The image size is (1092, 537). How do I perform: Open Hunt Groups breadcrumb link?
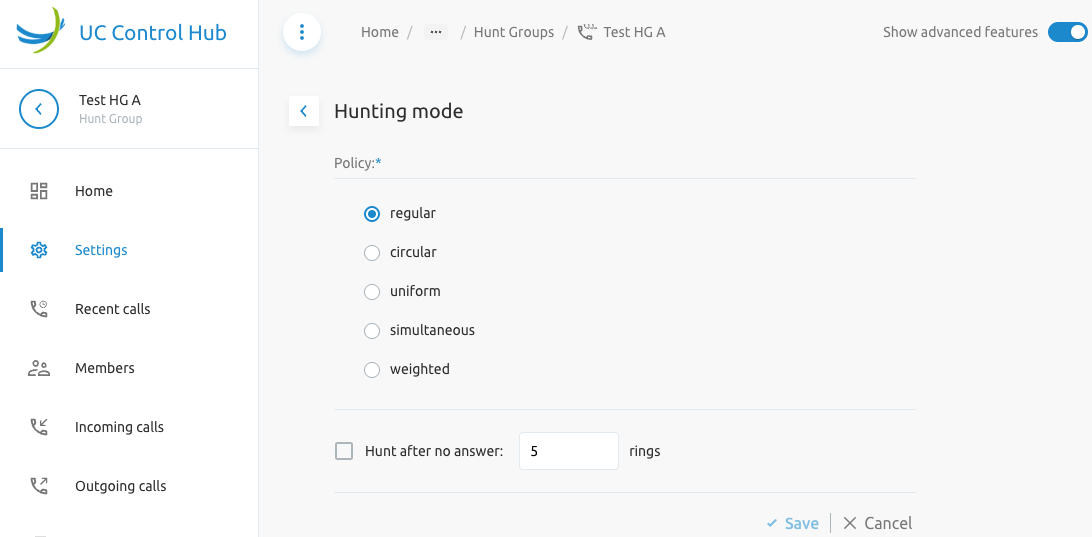point(514,32)
